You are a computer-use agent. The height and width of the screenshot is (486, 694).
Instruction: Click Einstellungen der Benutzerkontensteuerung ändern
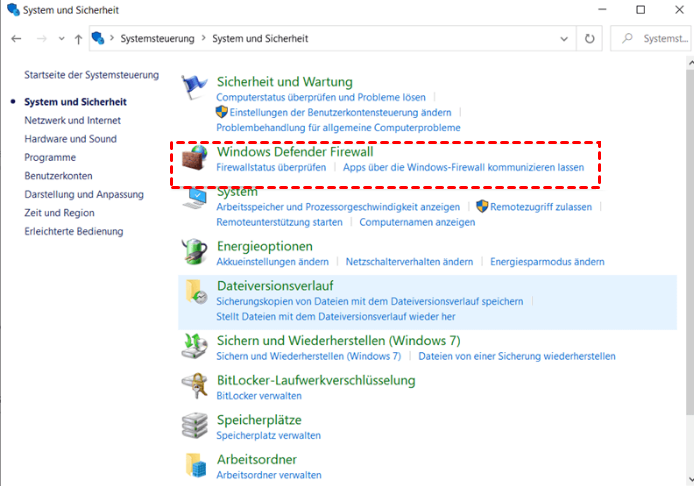point(340,112)
